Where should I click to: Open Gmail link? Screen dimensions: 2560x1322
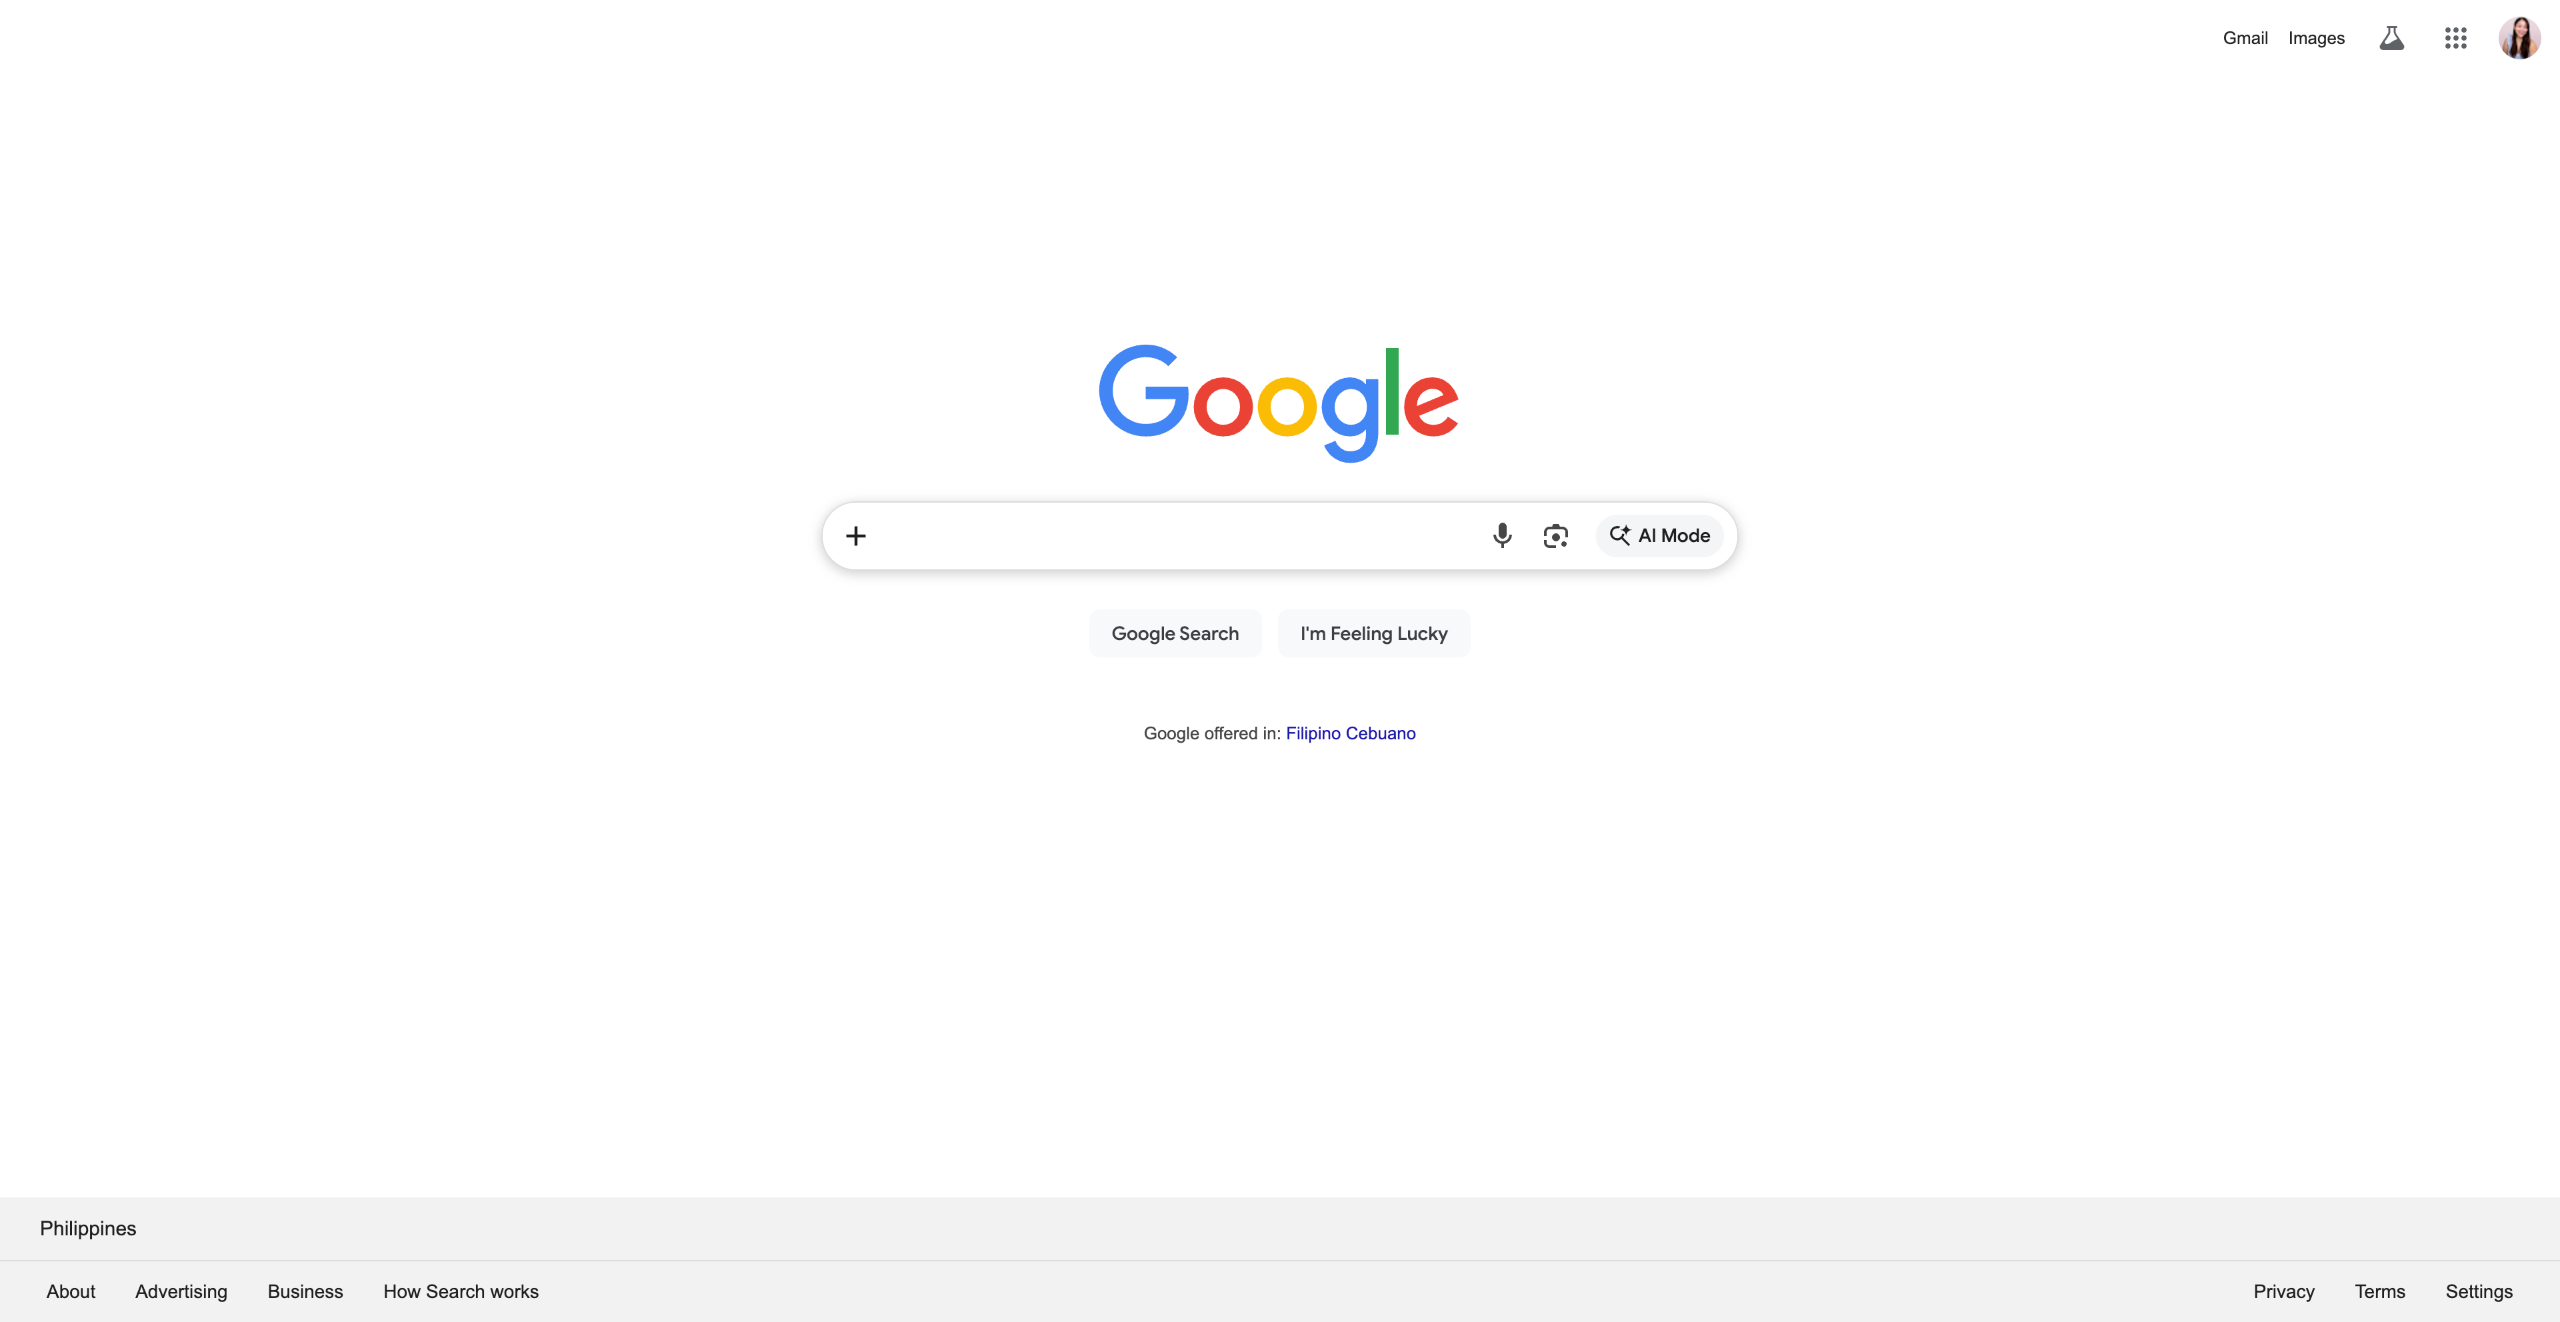coord(2245,38)
